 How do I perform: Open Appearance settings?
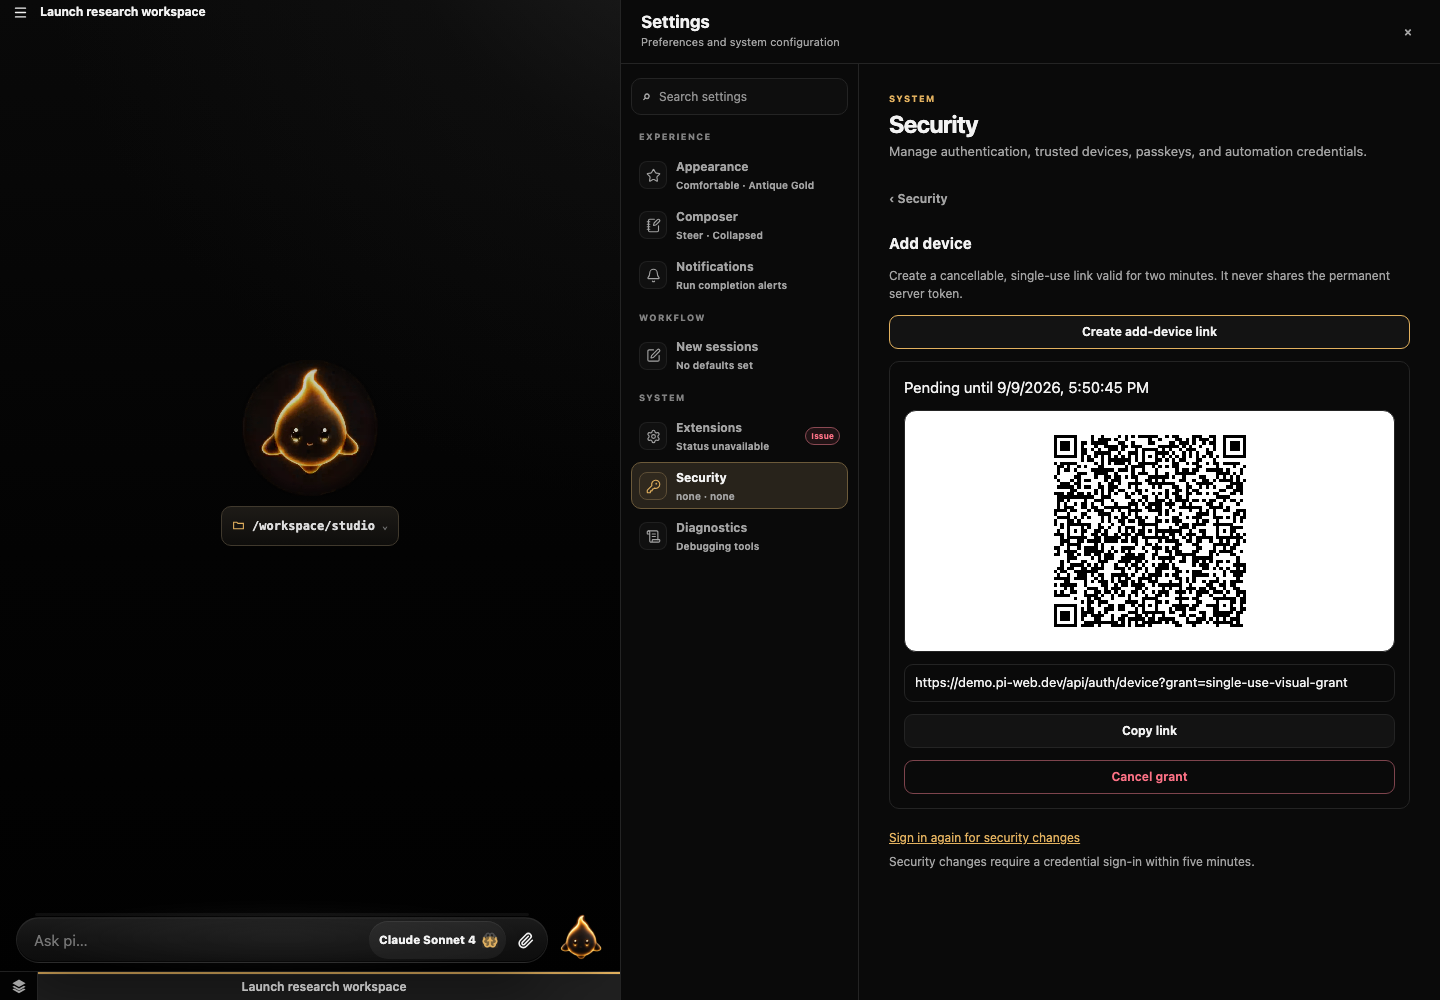(739, 175)
